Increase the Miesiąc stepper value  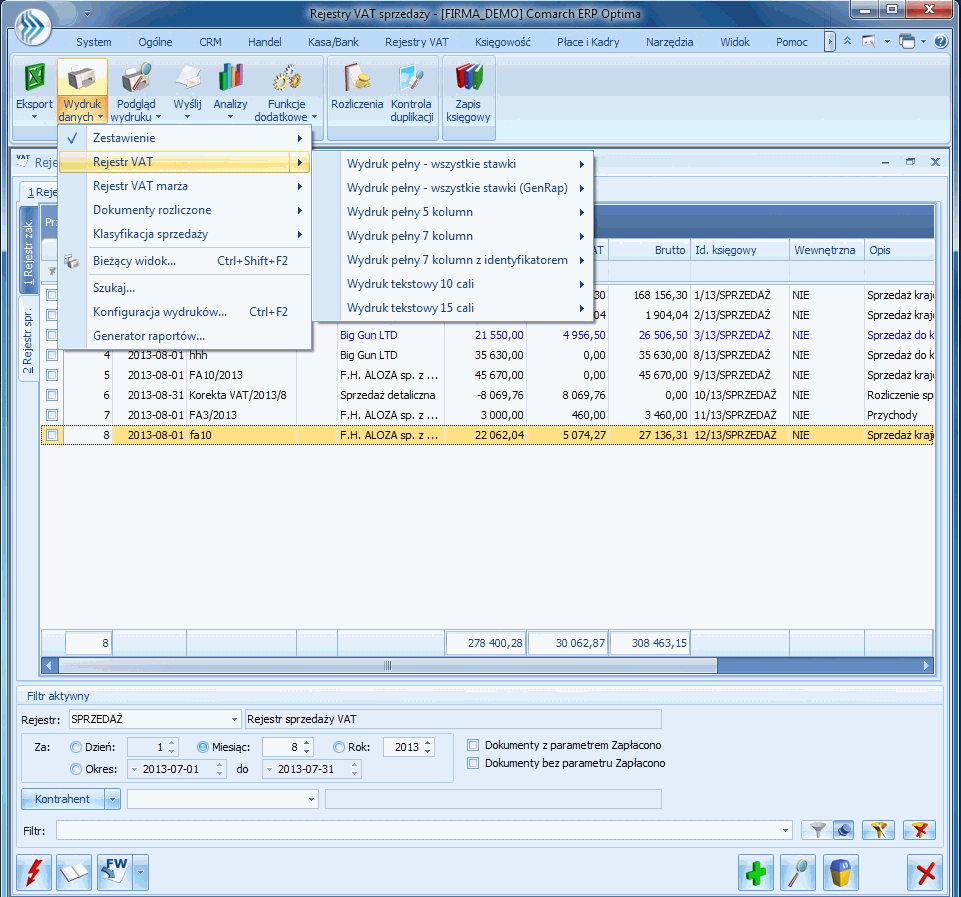(307, 743)
